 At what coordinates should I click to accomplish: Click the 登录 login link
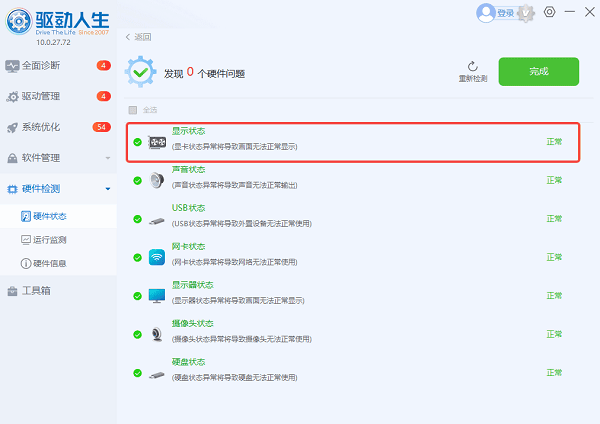click(505, 13)
